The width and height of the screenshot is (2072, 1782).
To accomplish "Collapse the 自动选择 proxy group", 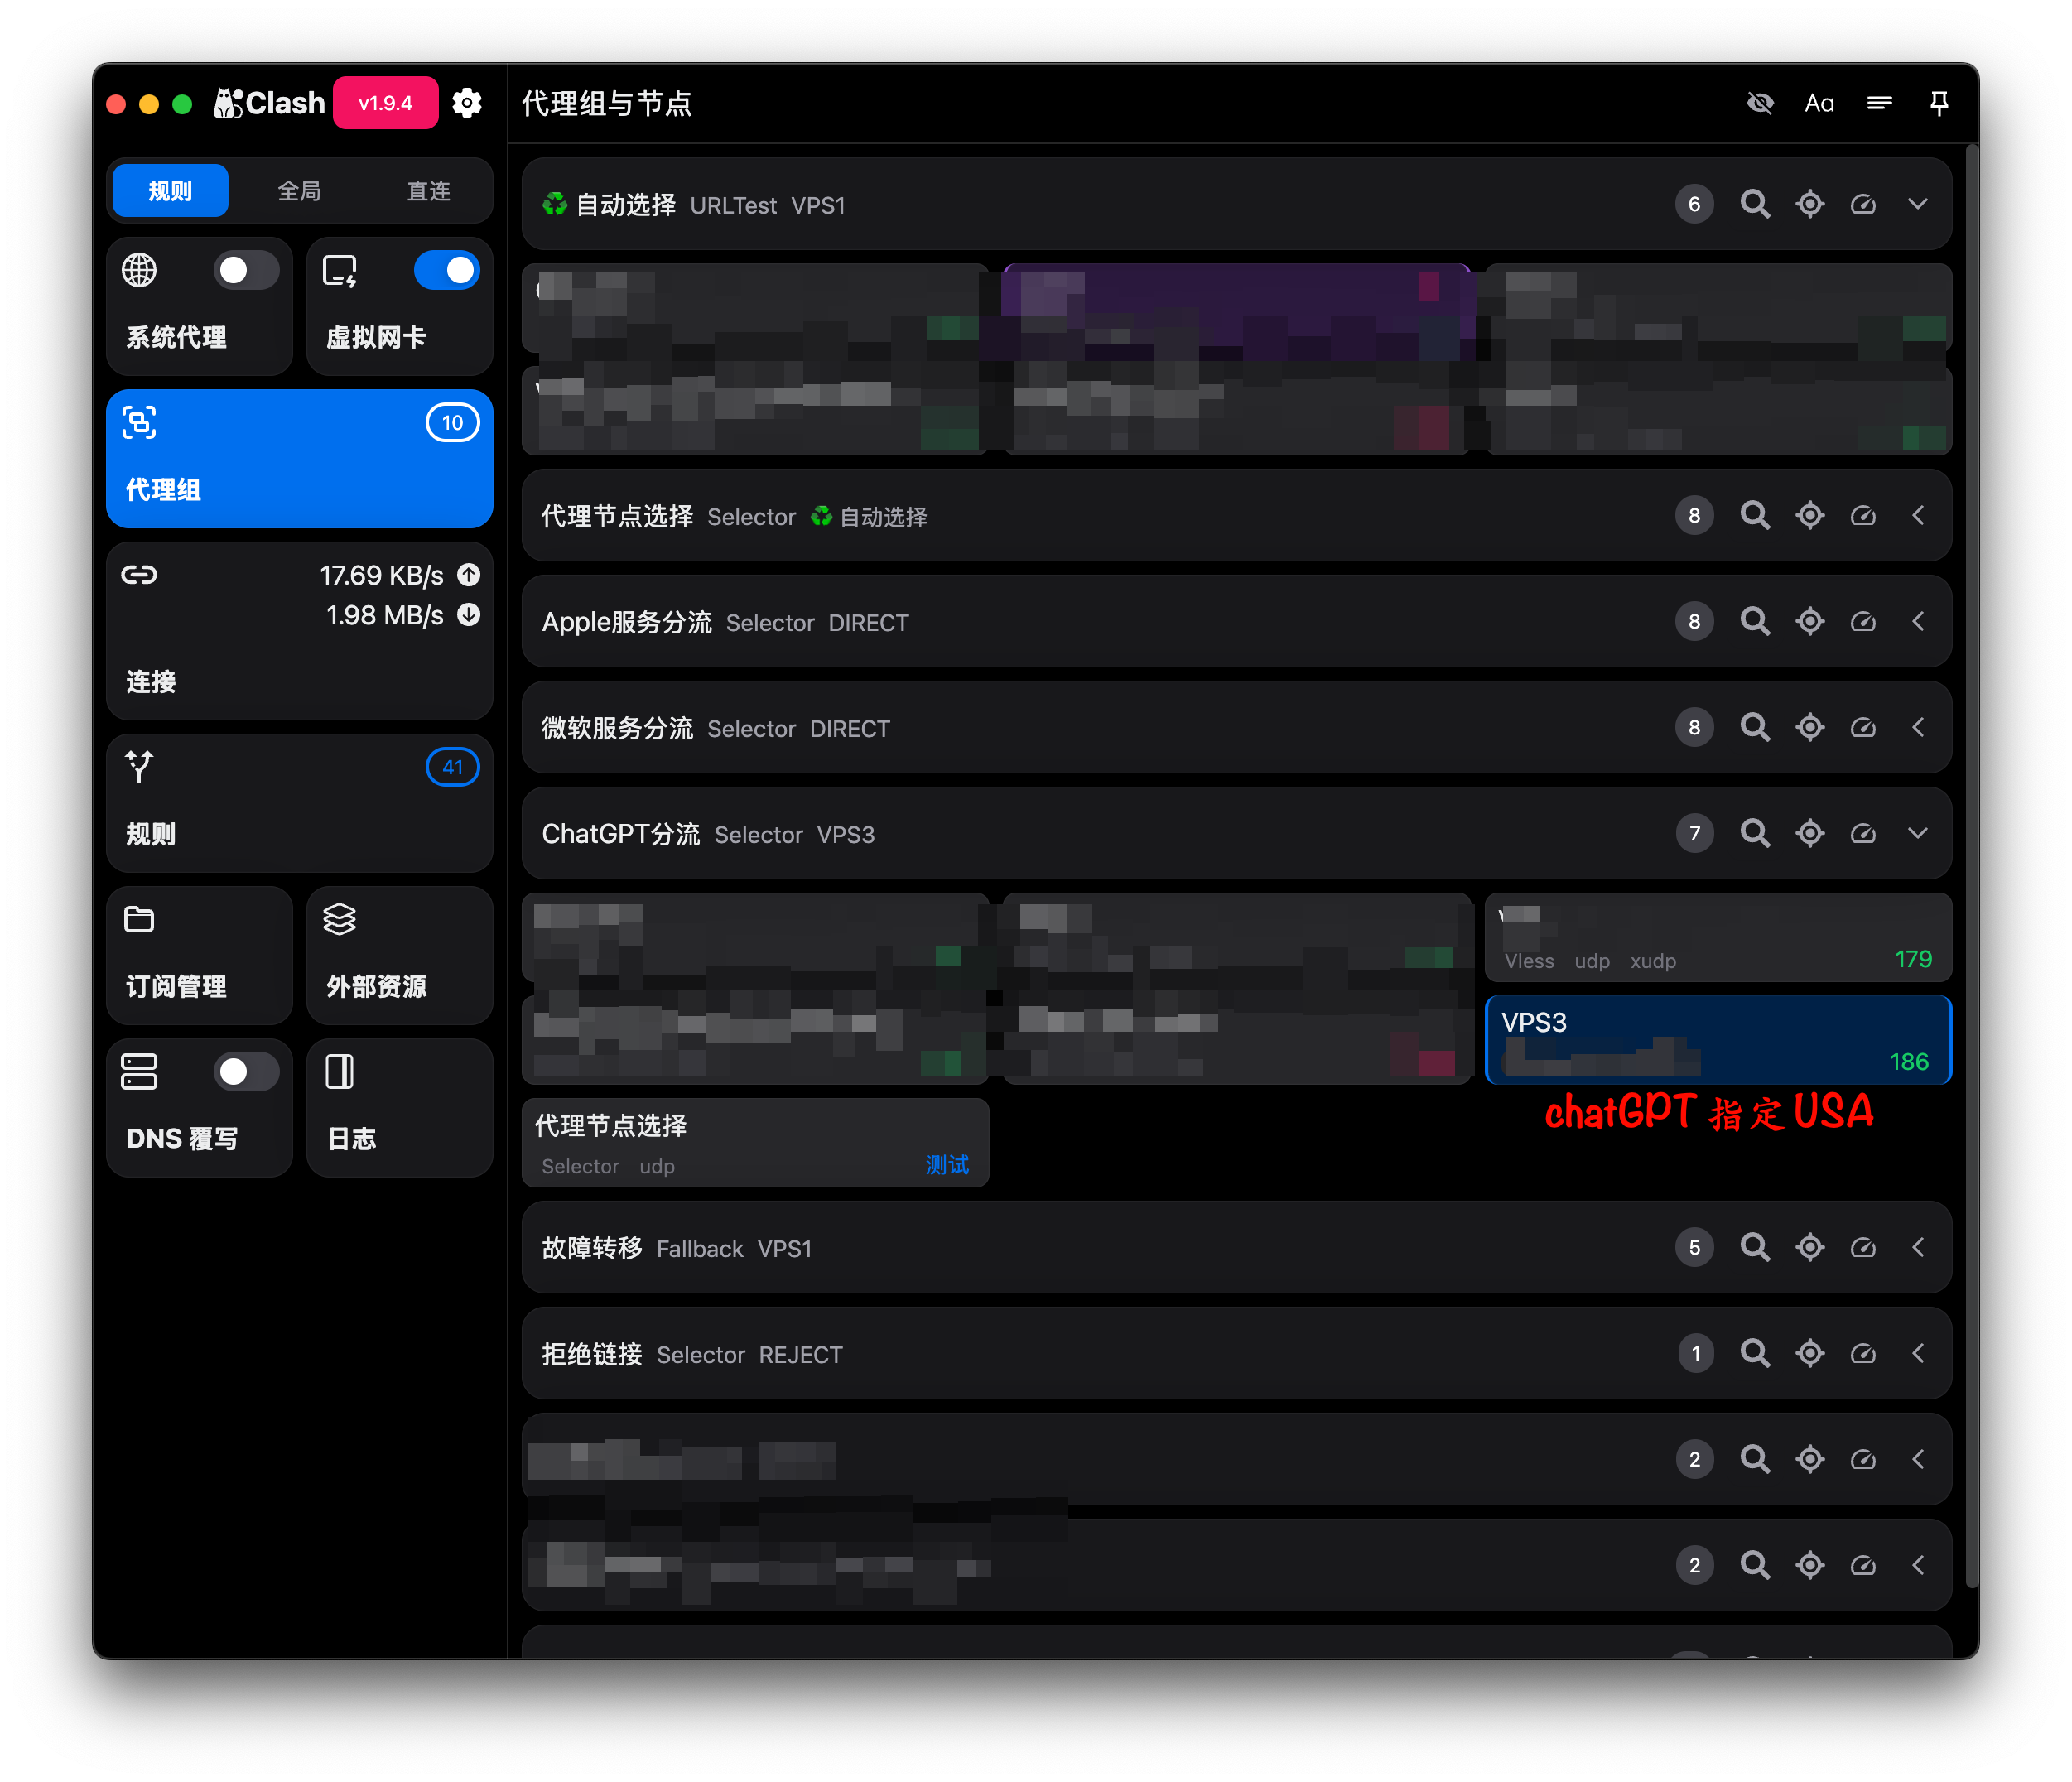I will coord(1917,204).
